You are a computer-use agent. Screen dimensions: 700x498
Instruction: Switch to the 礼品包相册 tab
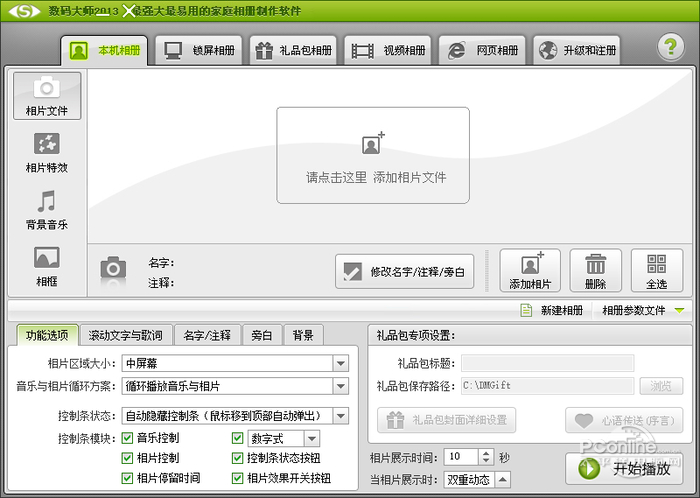coord(293,50)
